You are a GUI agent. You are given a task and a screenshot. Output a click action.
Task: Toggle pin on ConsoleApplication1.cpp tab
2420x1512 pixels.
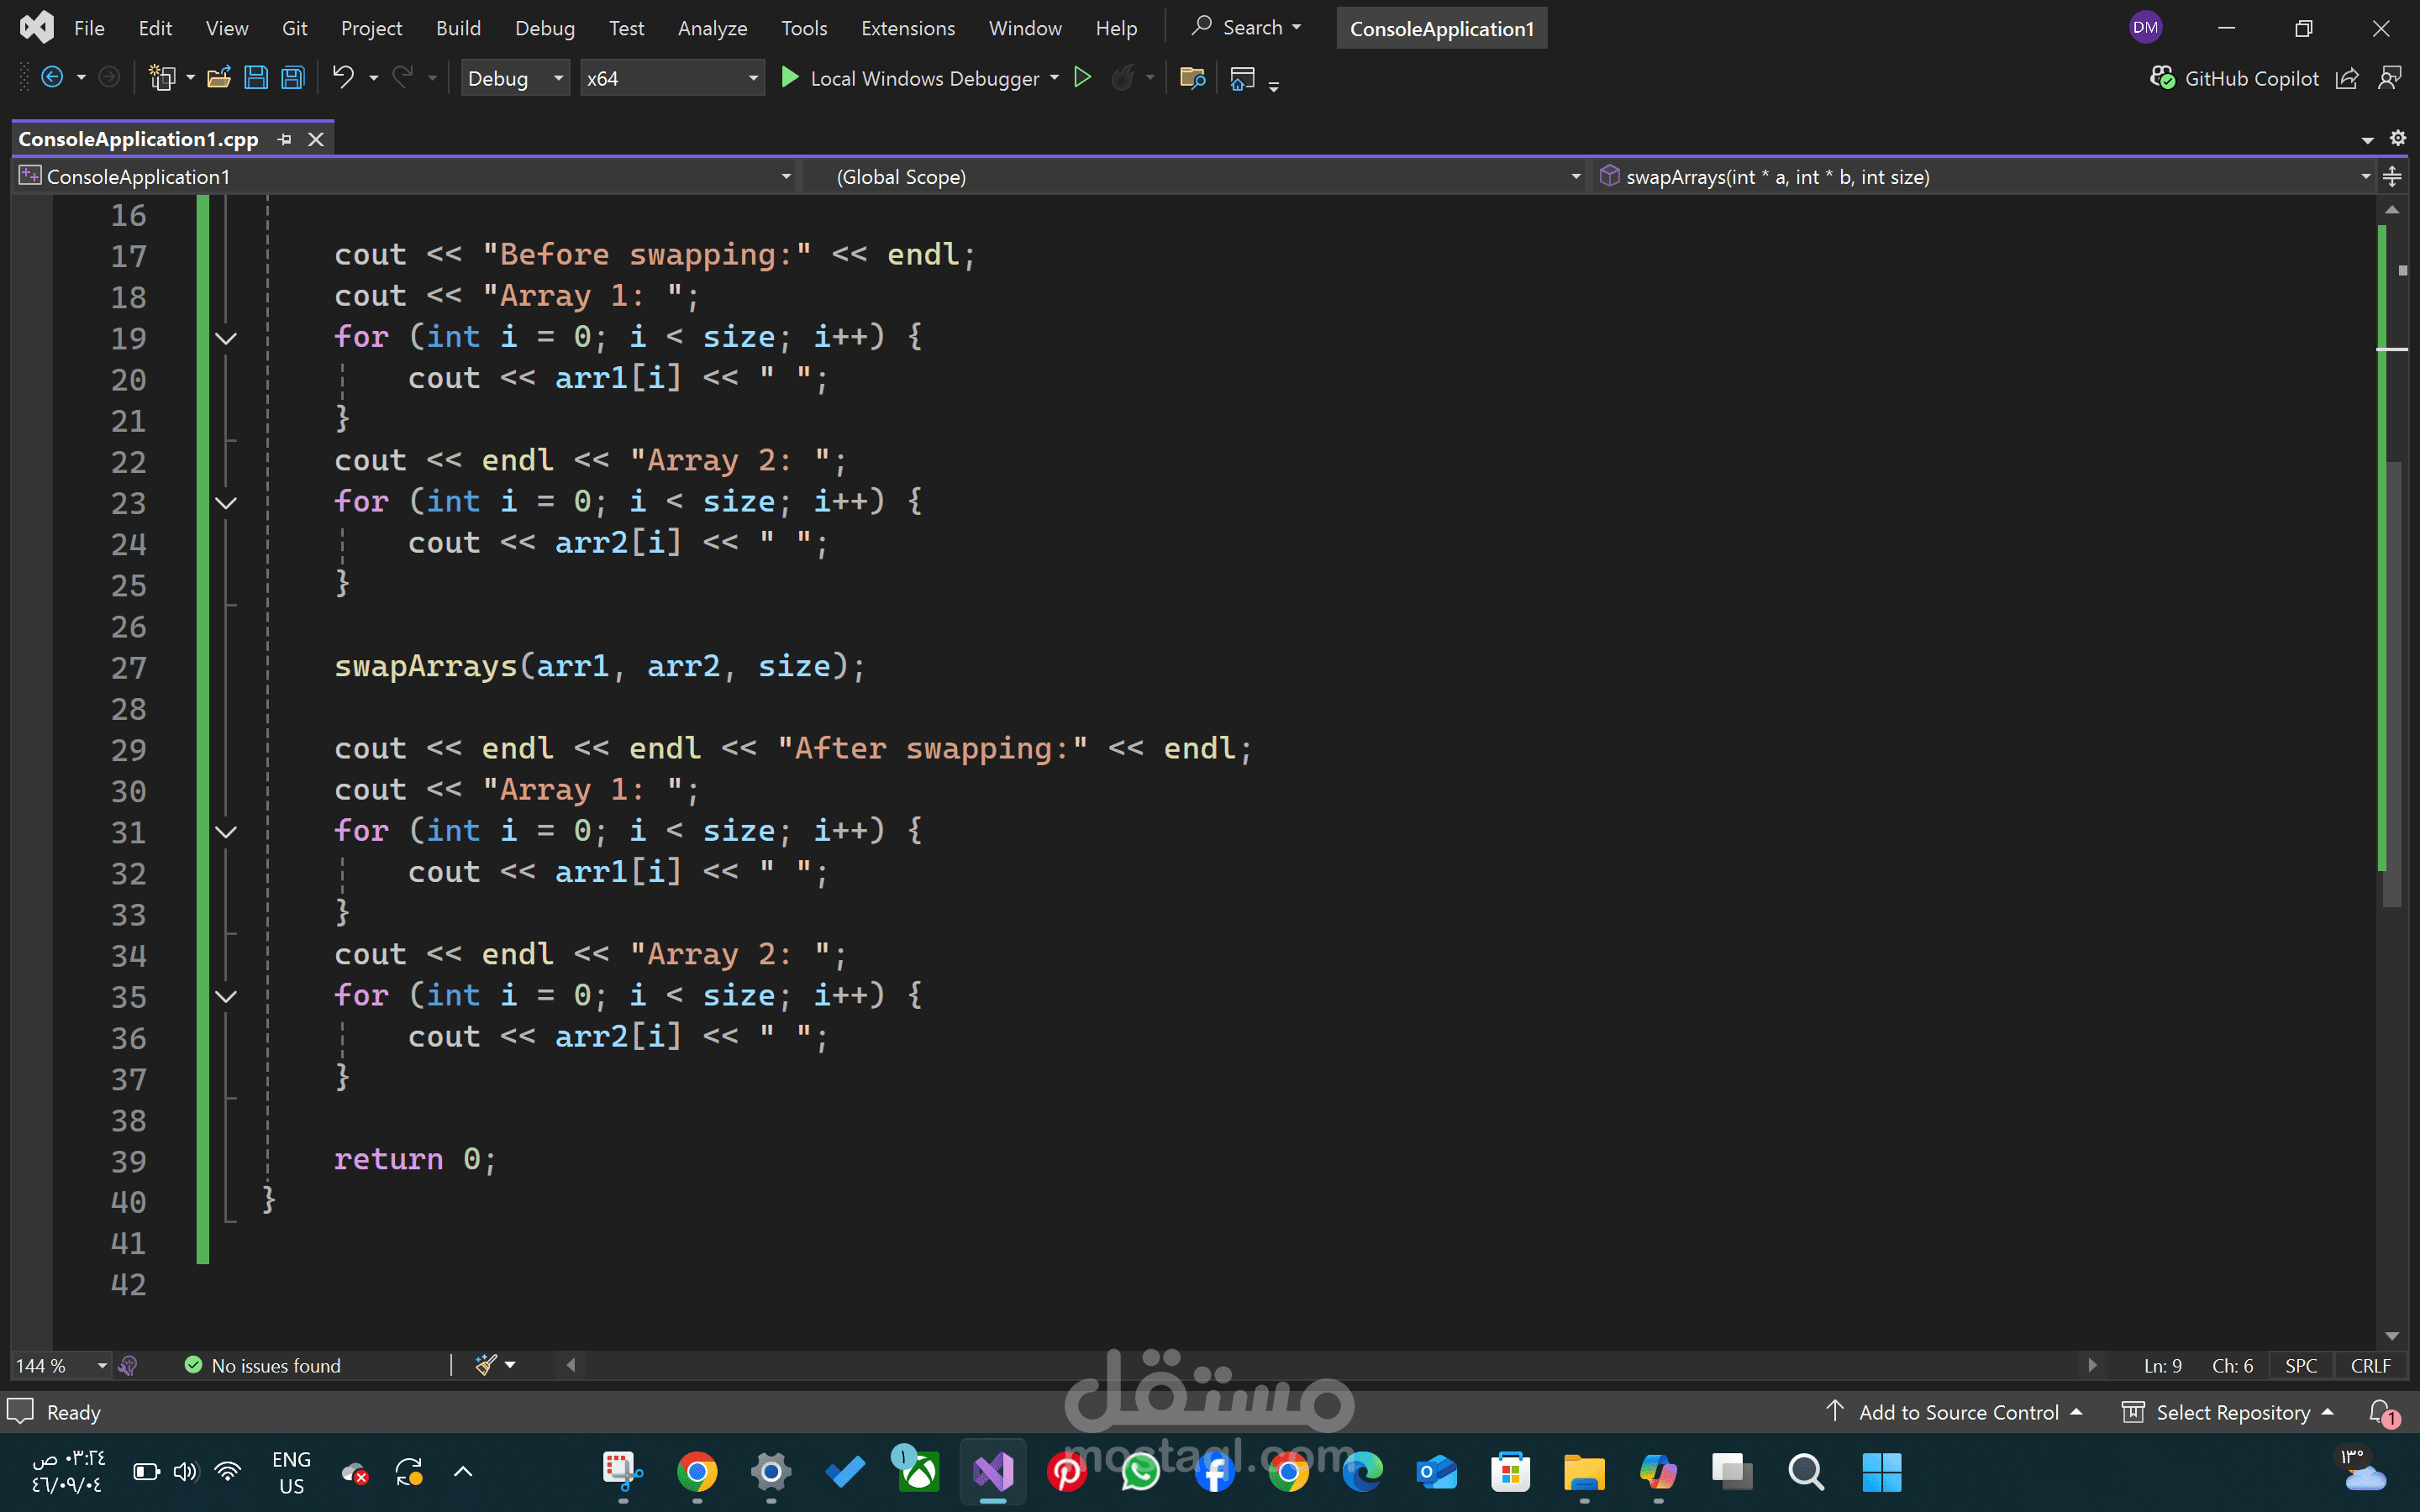[x=285, y=139]
